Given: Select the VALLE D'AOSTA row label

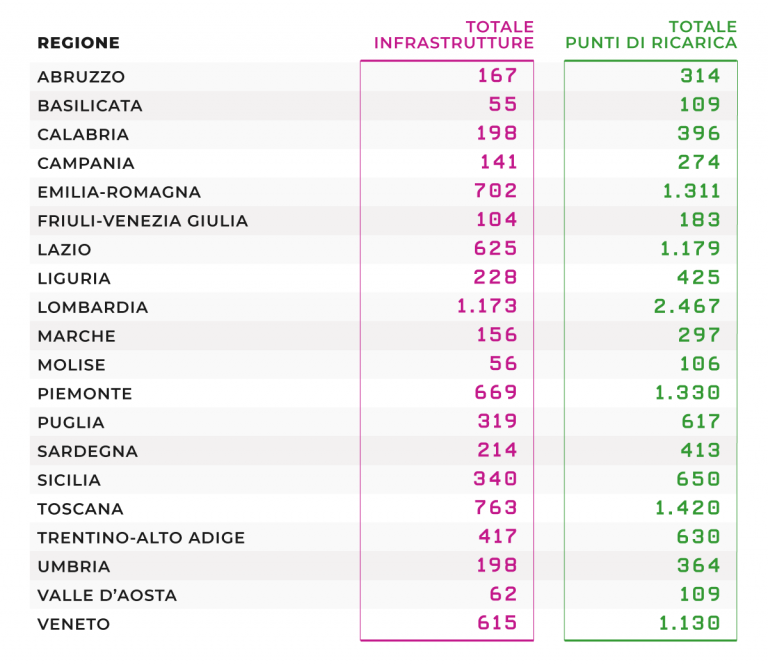Looking at the screenshot, I should [107, 596].
